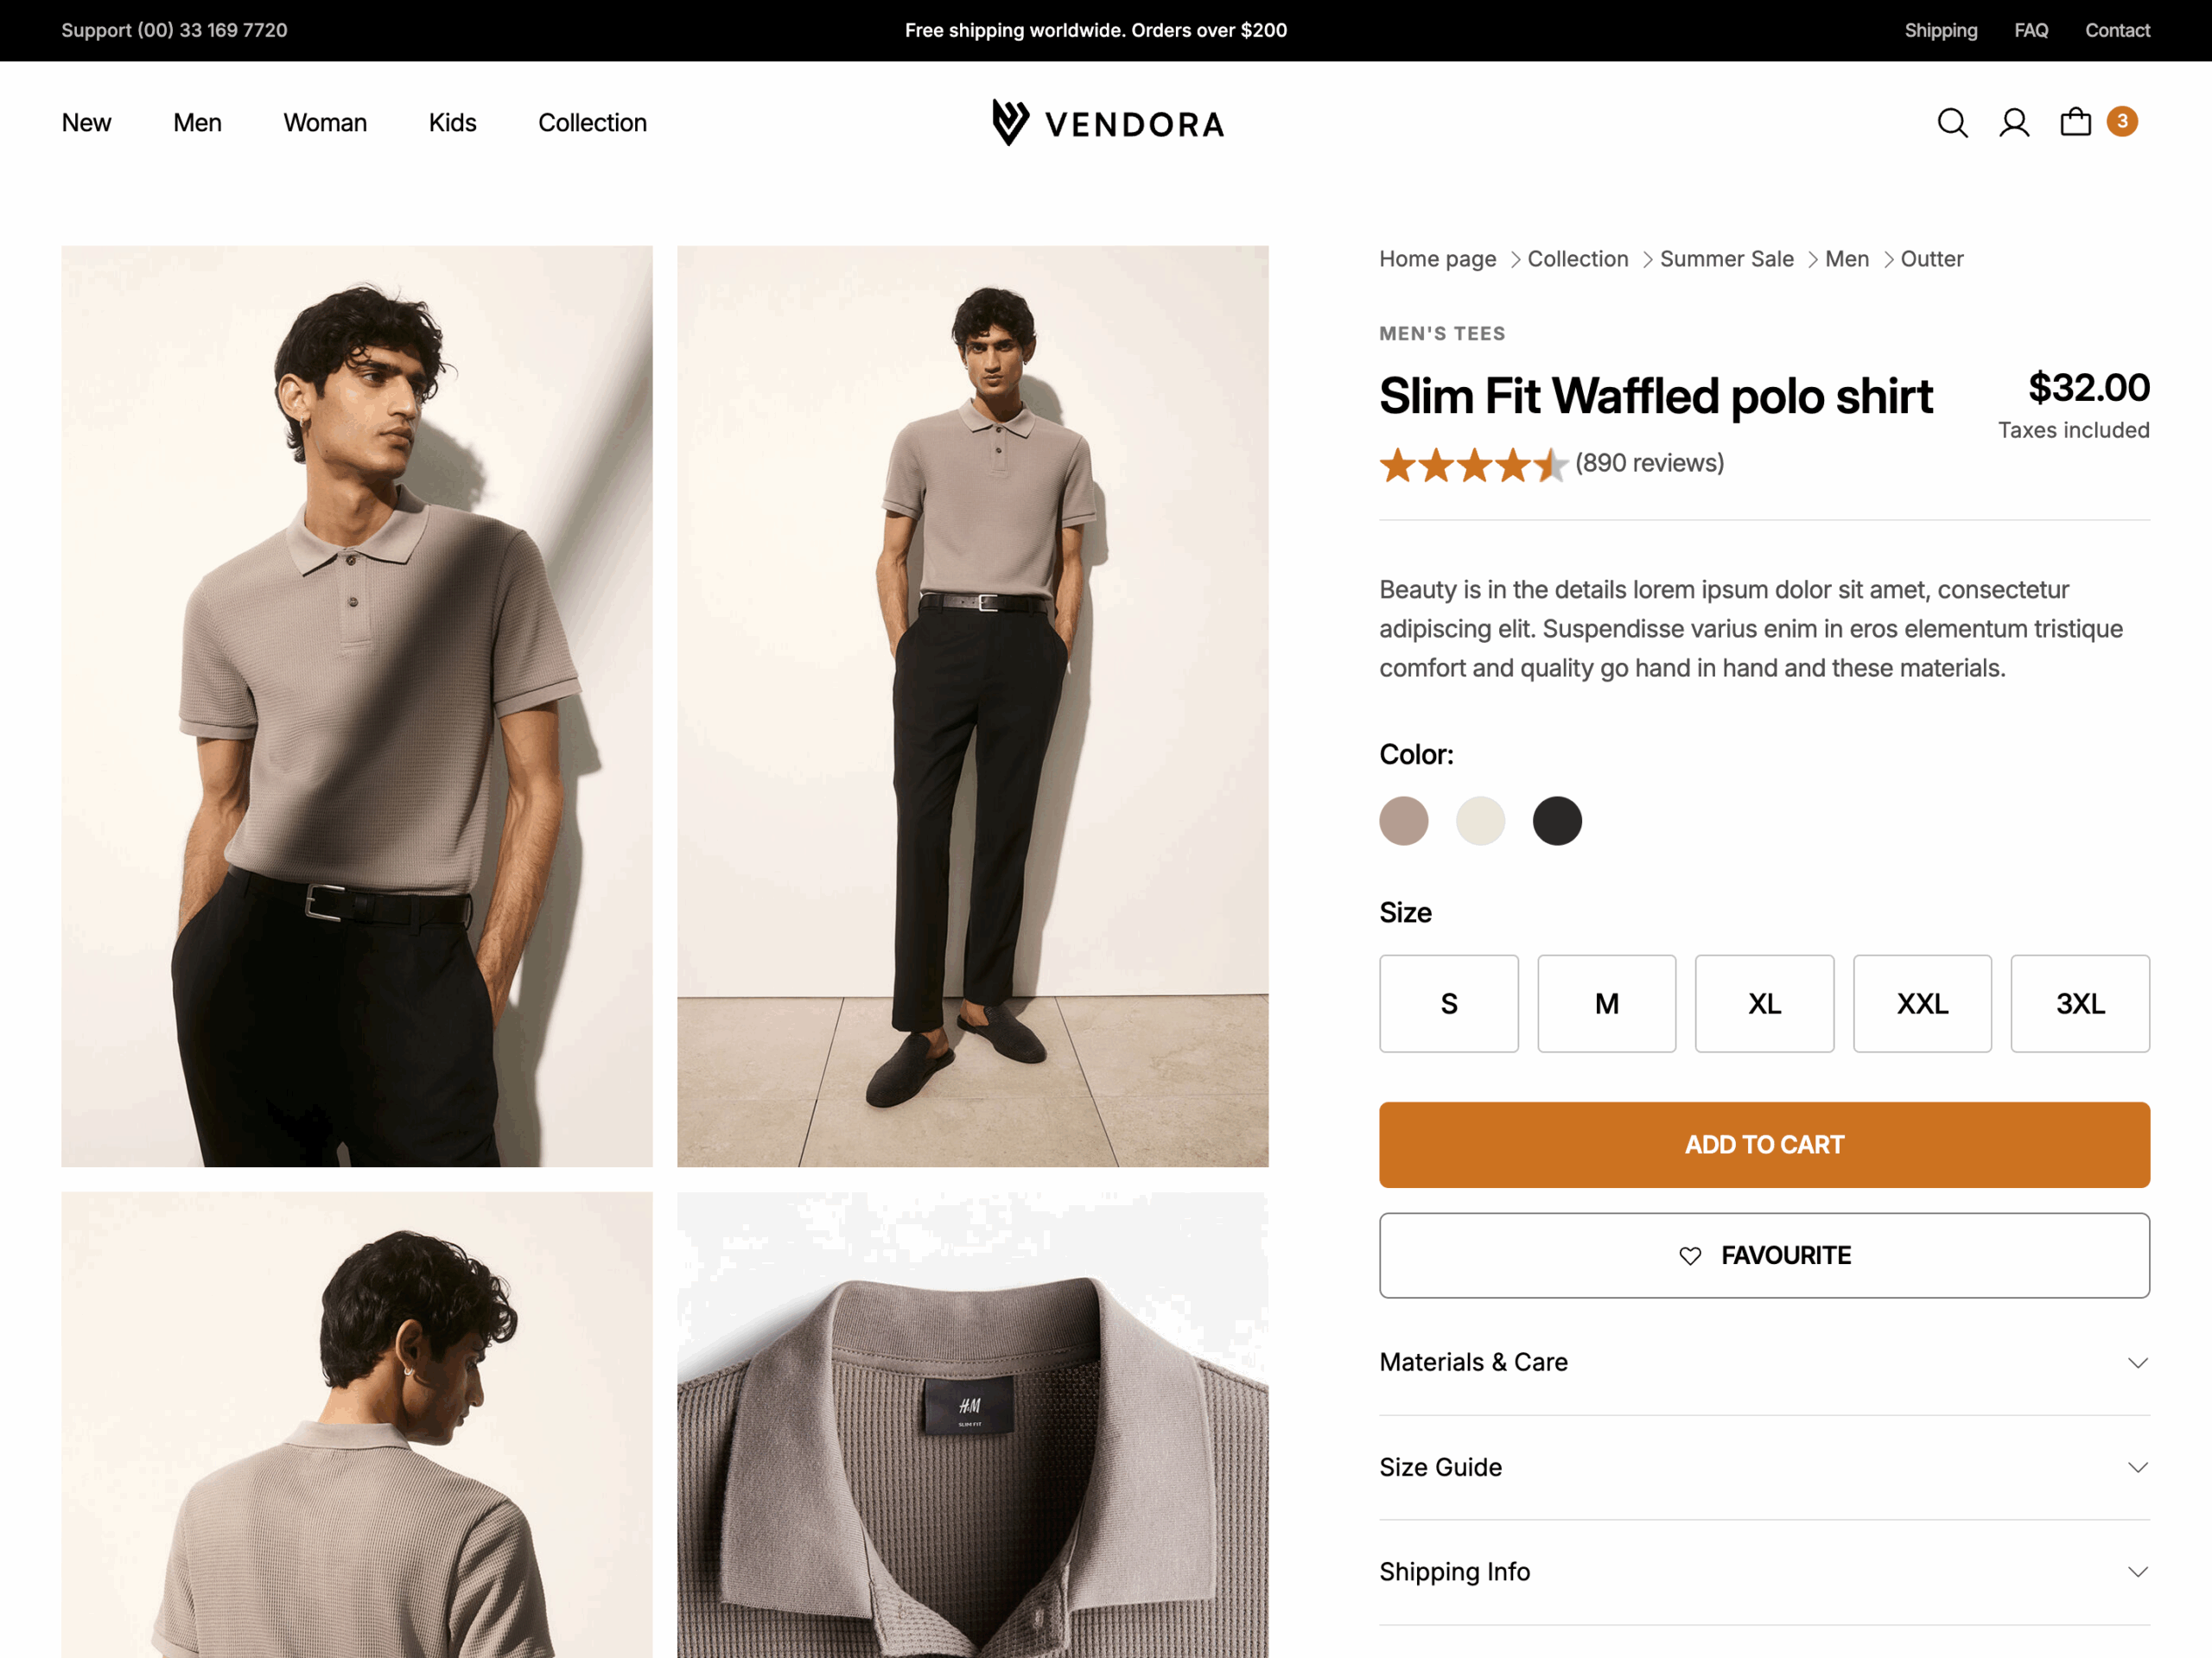Click the Summer Sale breadcrumb link
The height and width of the screenshot is (1658, 2212).
tap(1727, 258)
